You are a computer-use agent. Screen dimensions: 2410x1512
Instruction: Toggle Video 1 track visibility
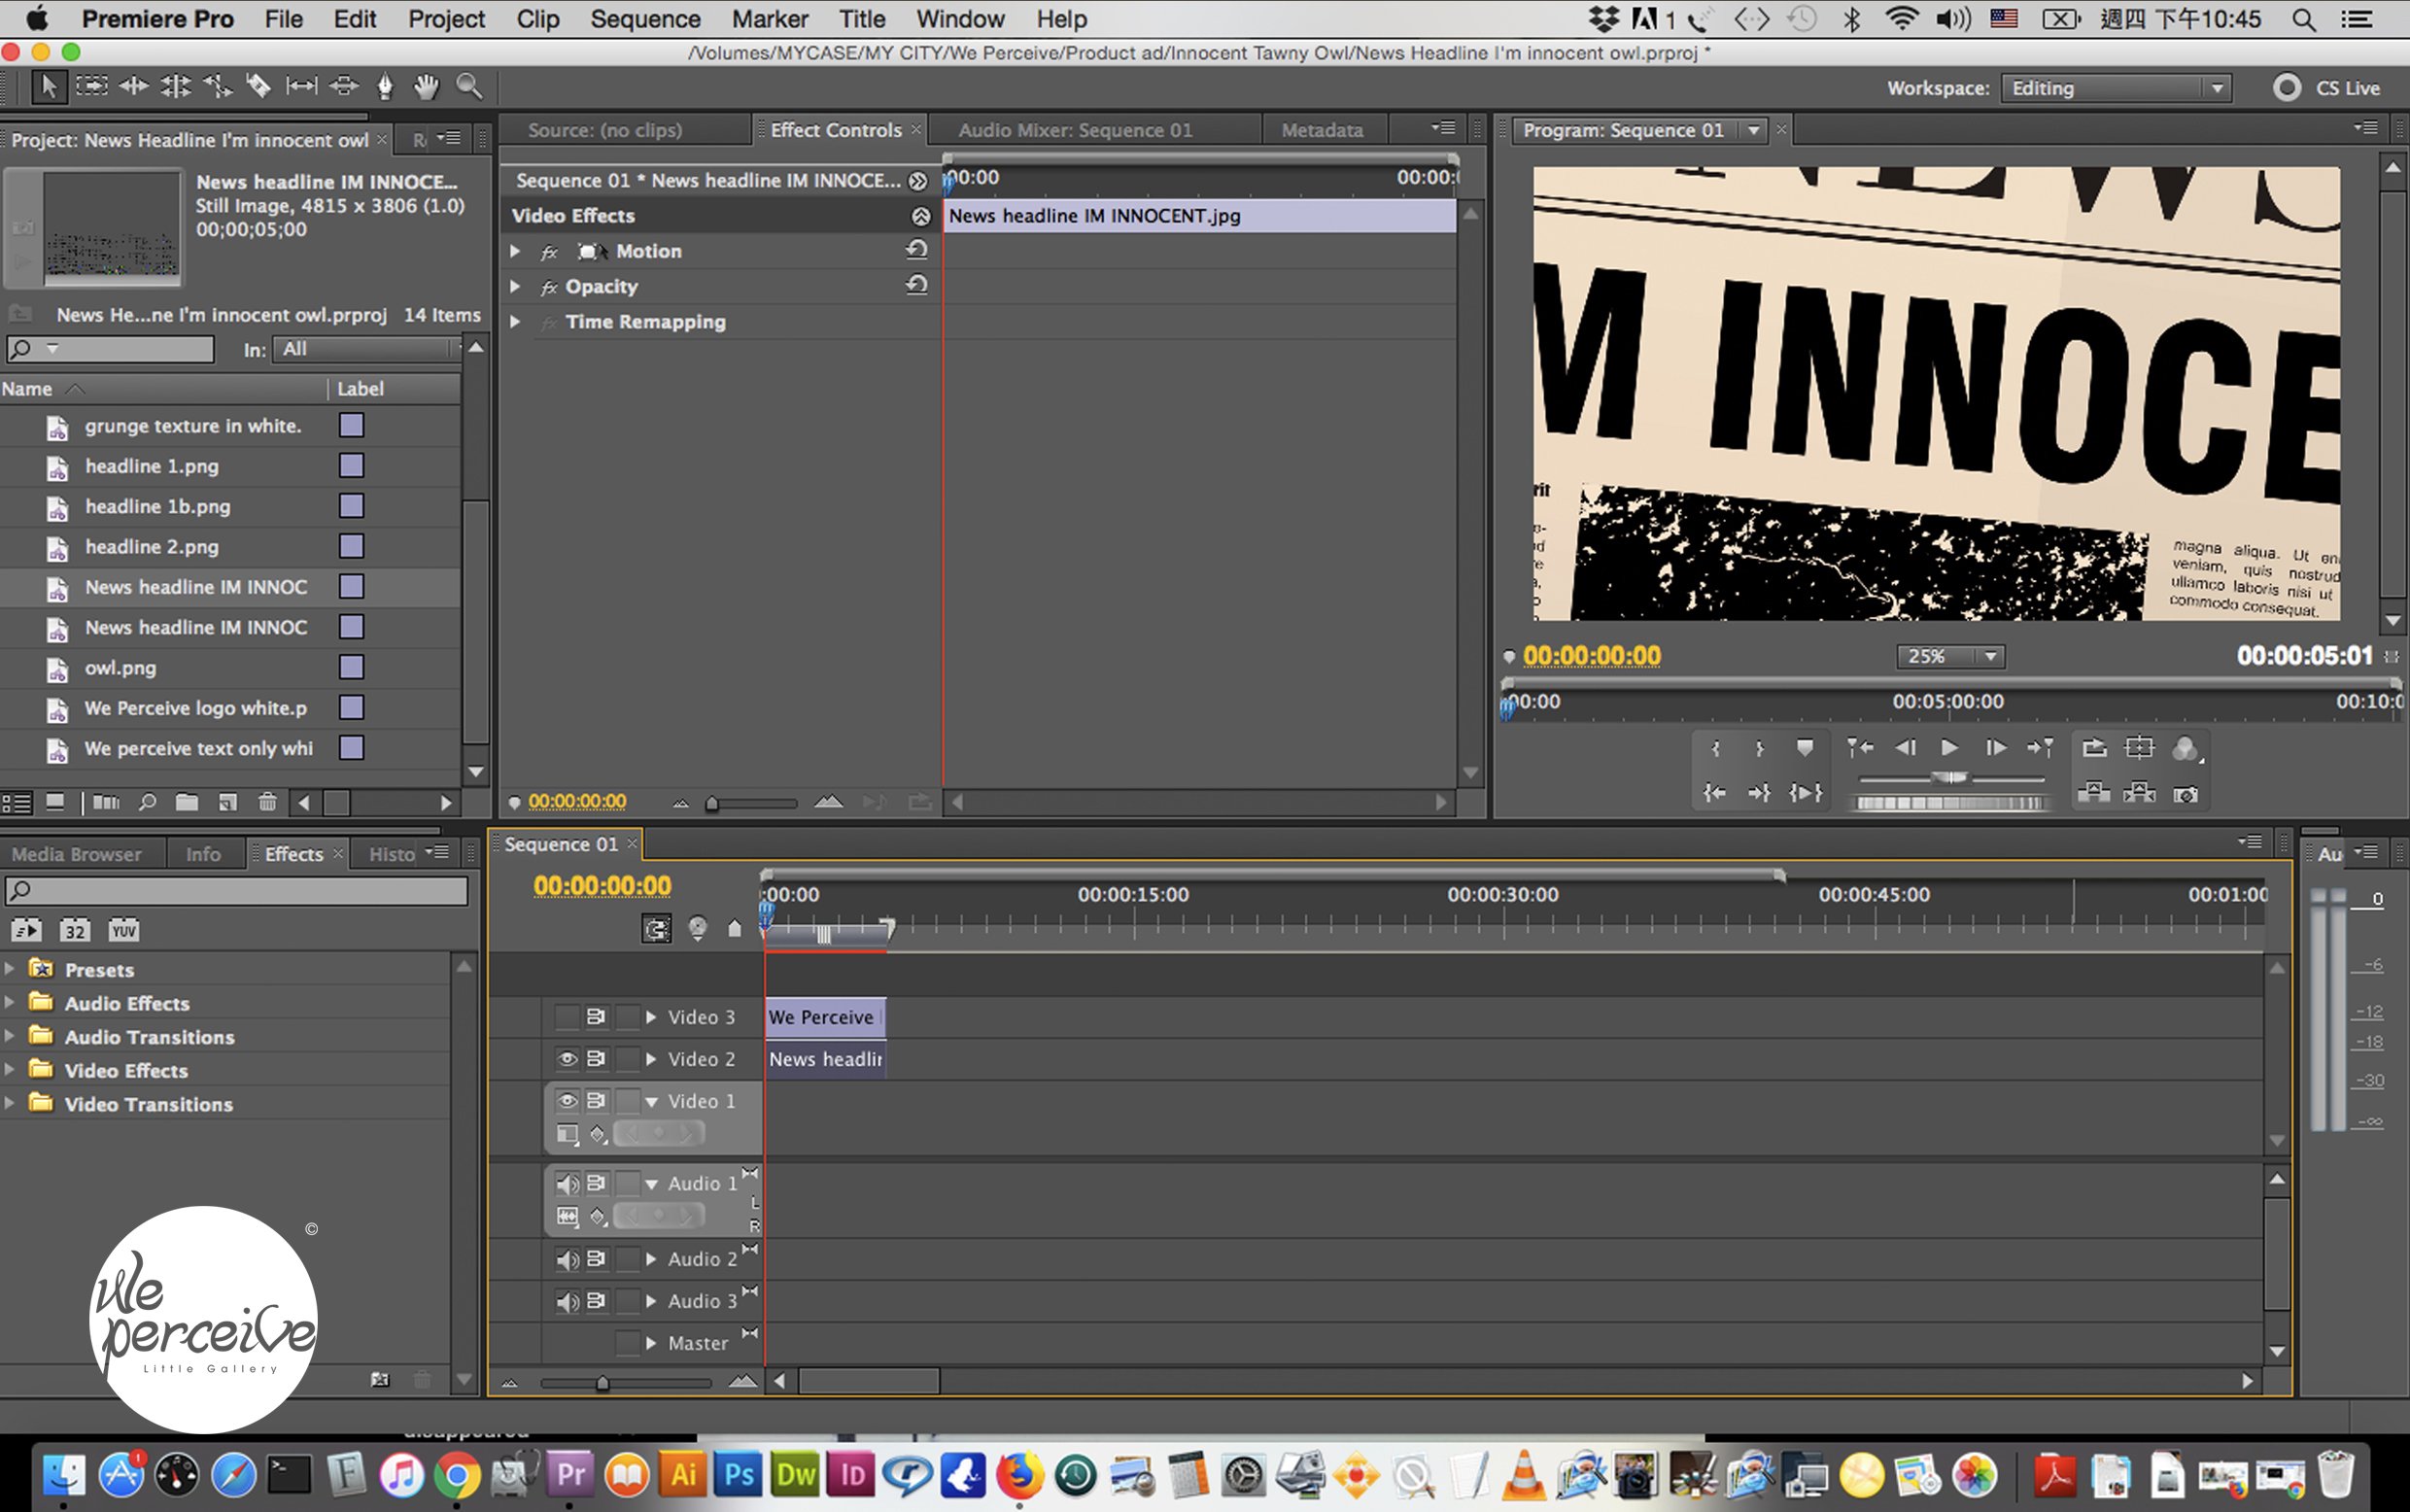[x=567, y=1101]
